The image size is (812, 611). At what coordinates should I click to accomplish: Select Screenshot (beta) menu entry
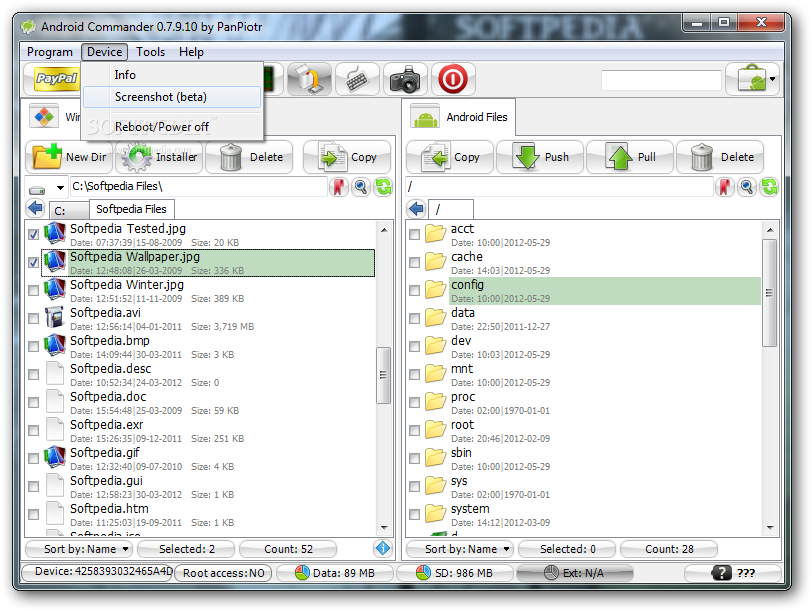click(x=172, y=97)
